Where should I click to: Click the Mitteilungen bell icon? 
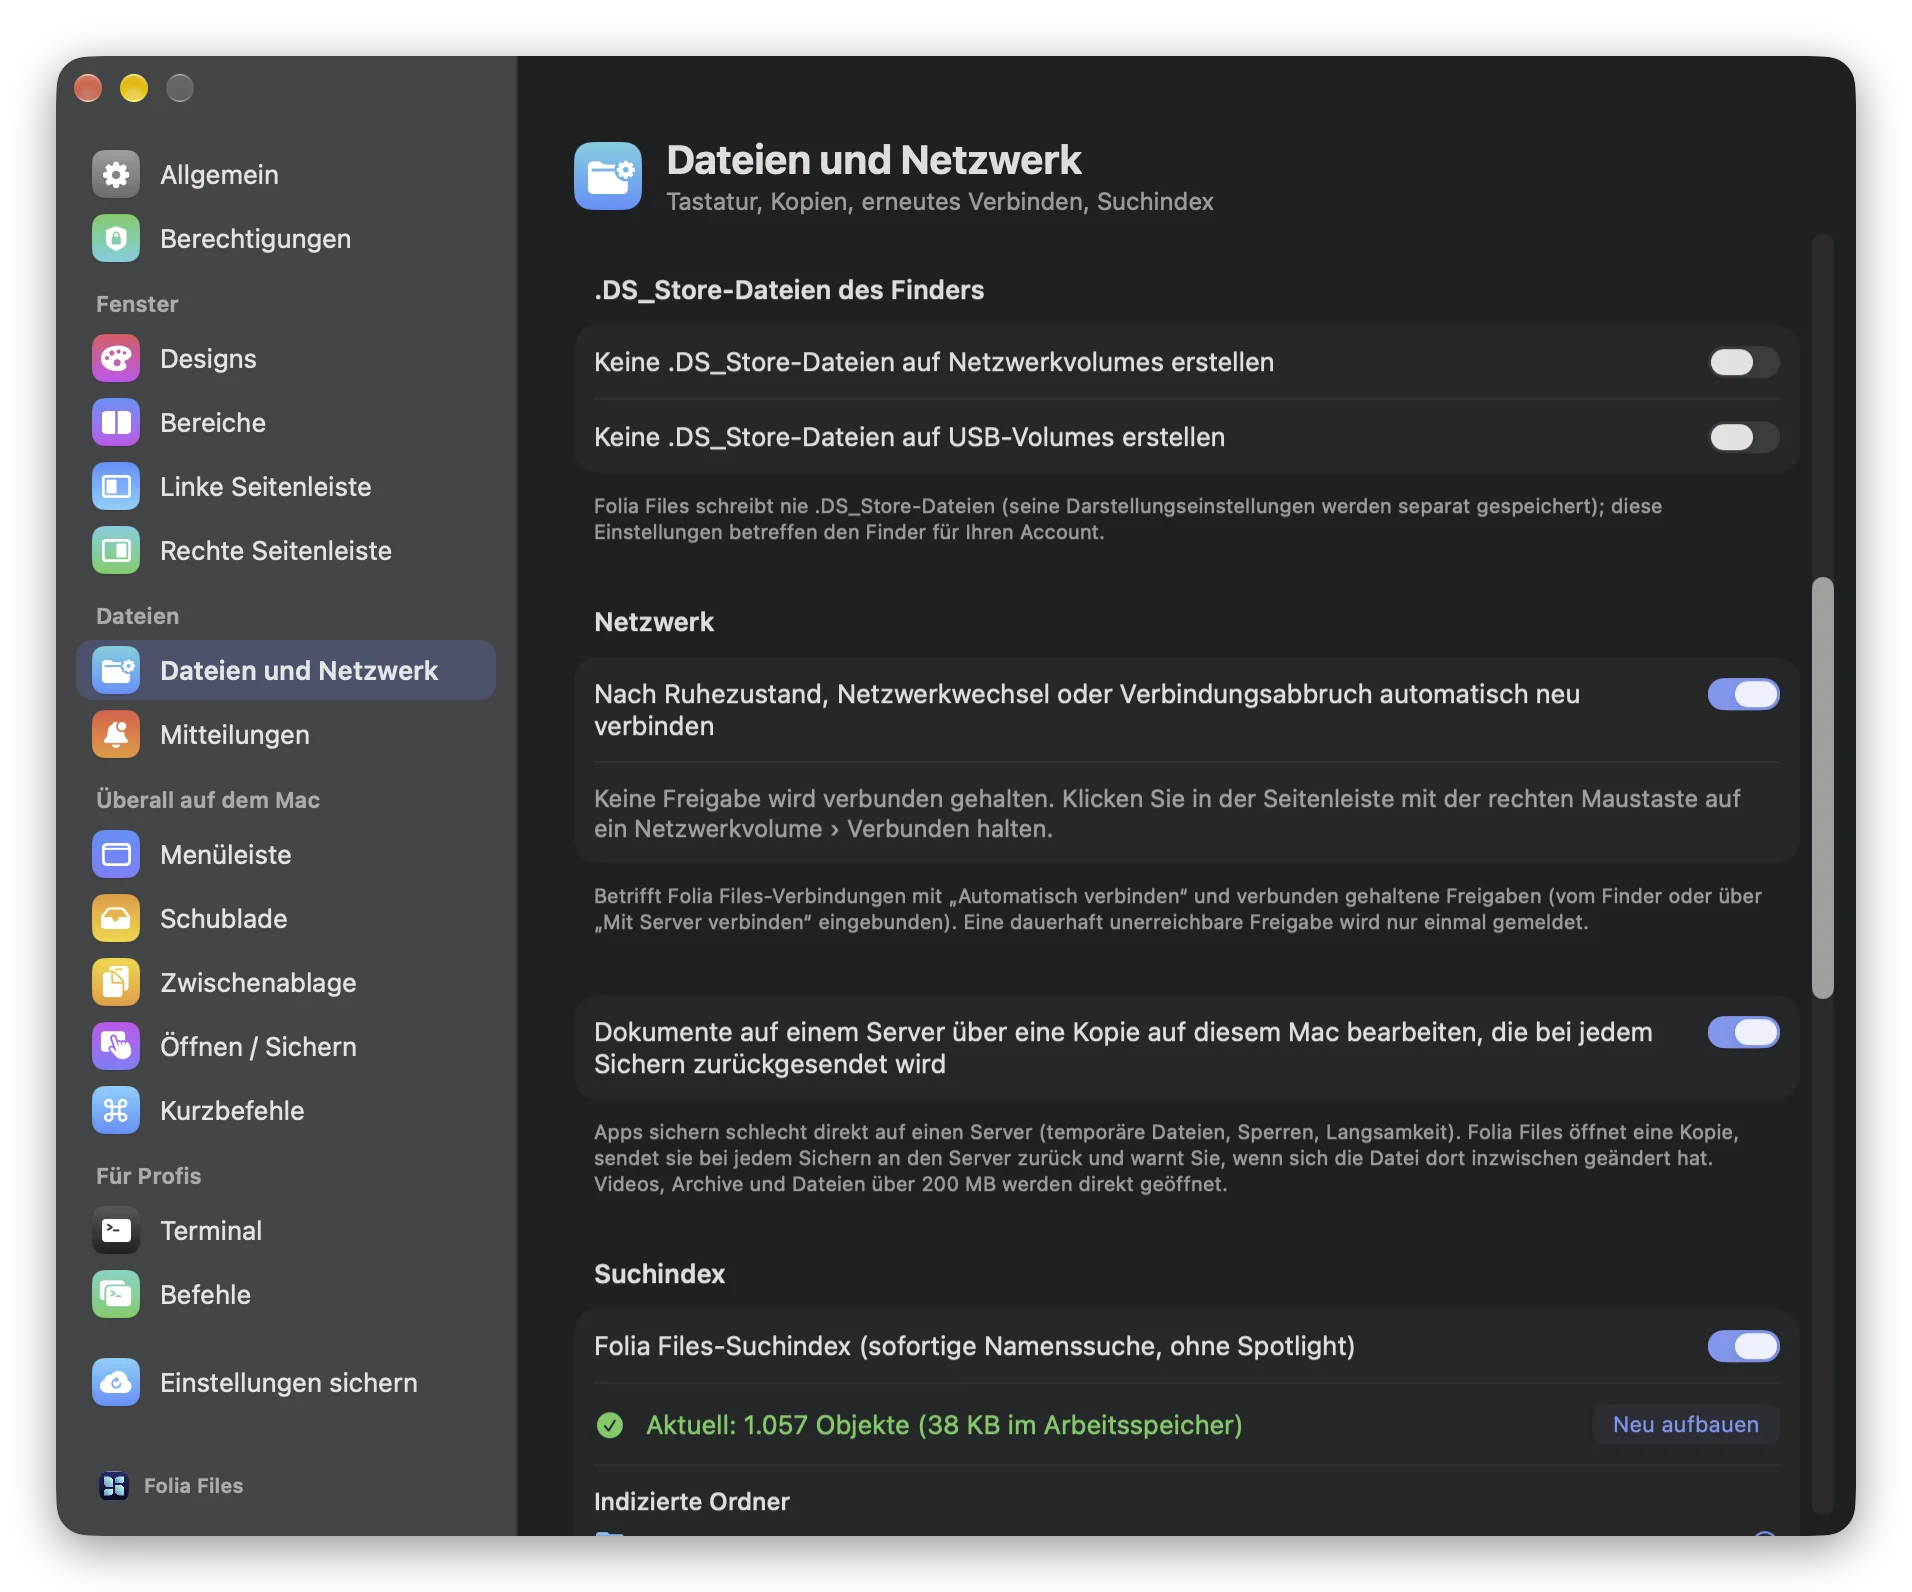click(116, 735)
